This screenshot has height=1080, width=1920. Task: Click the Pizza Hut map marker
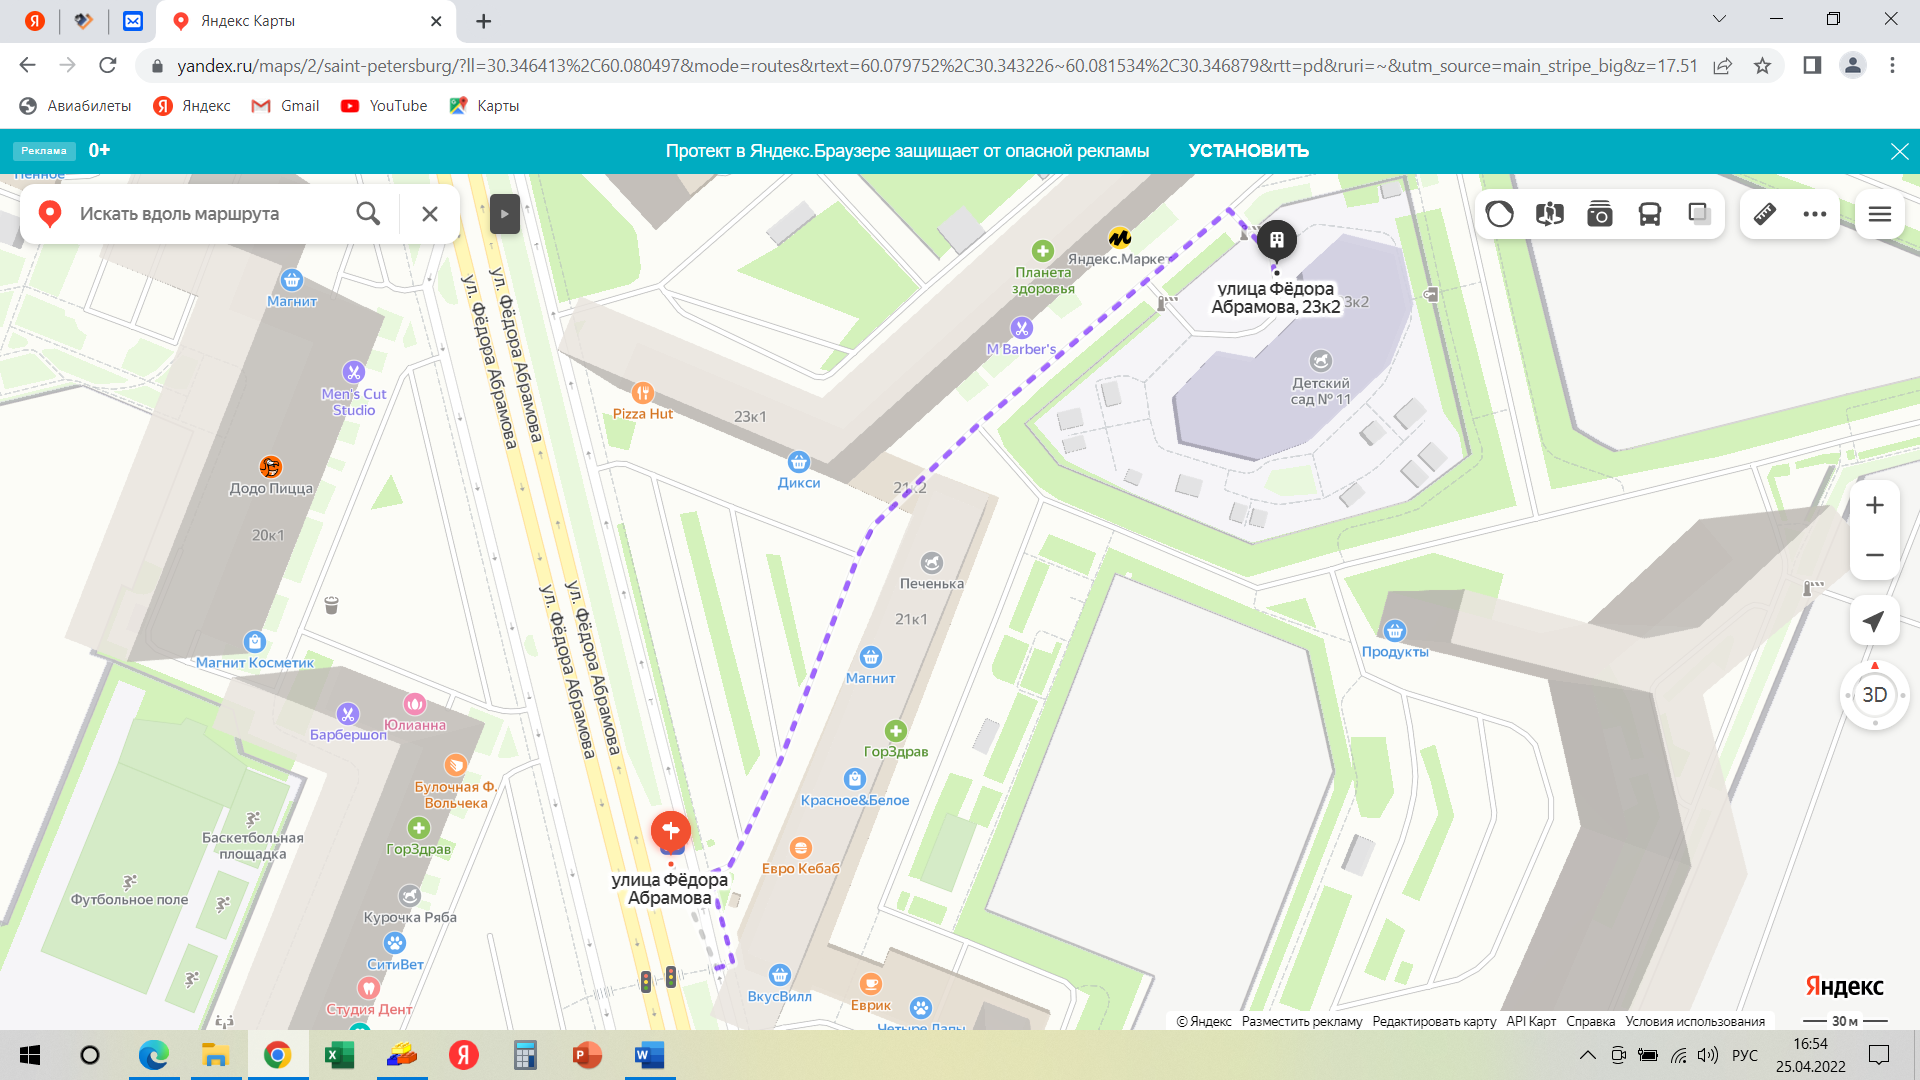point(642,393)
